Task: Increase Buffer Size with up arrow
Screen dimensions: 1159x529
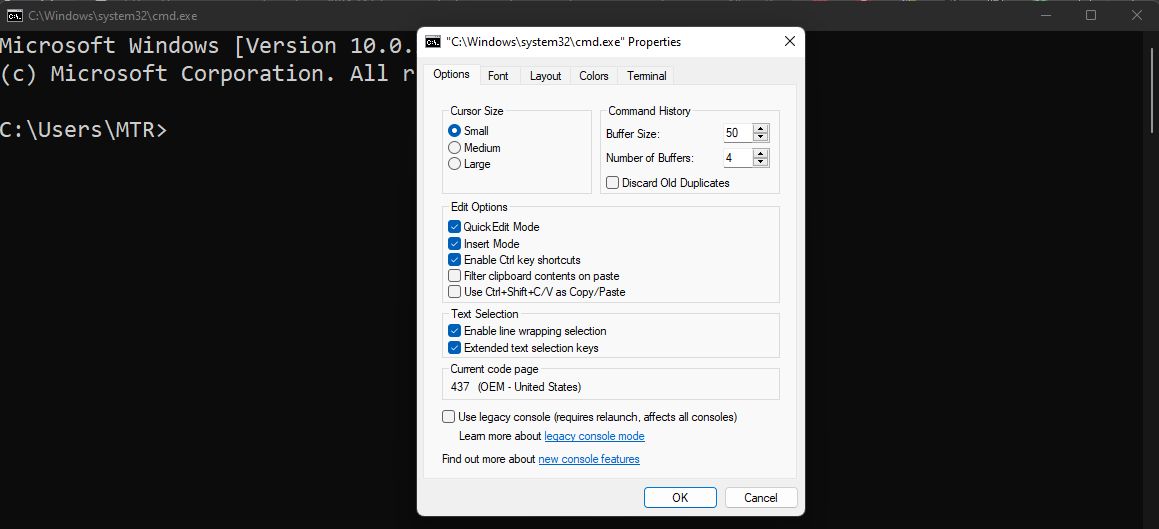Action: tap(761, 129)
